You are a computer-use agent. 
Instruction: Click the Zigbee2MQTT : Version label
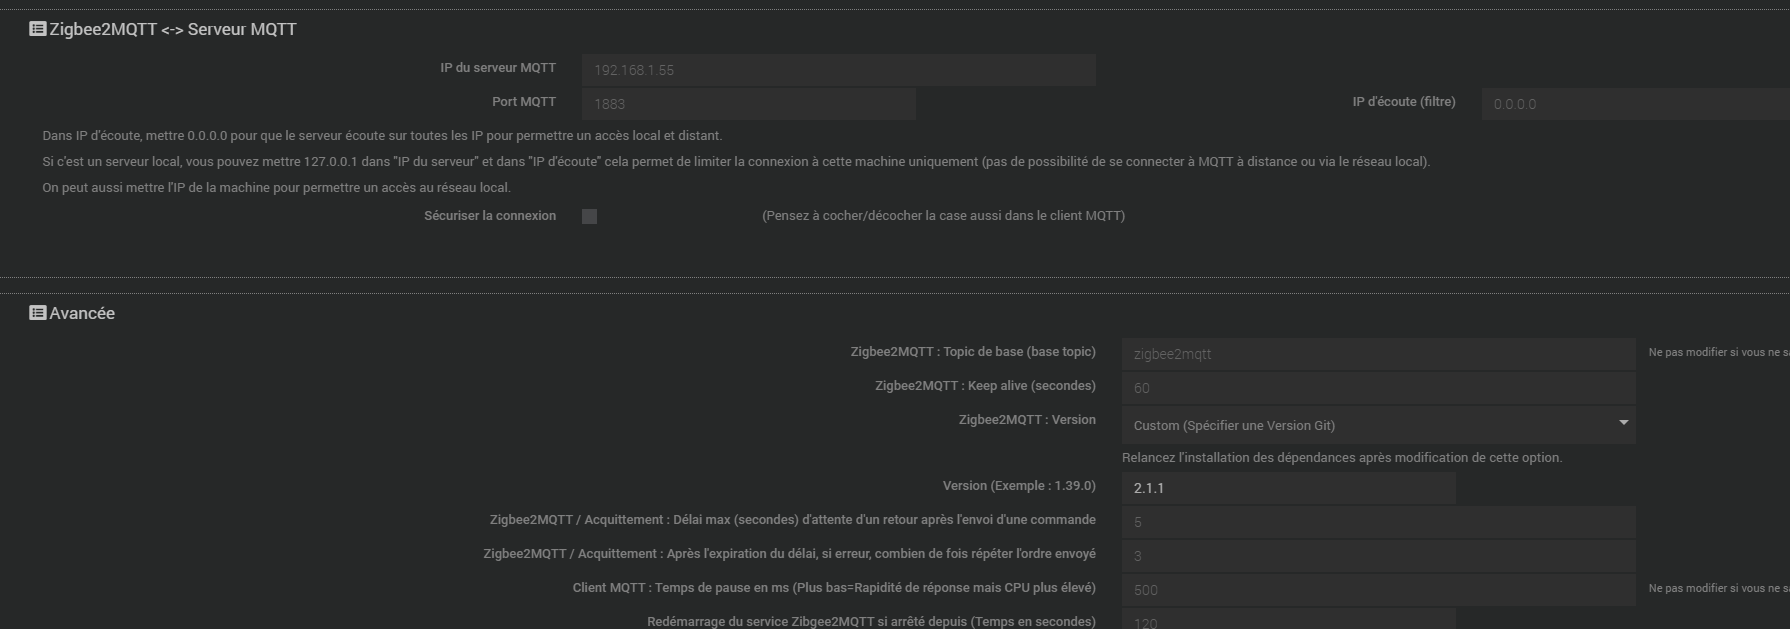click(x=1027, y=420)
